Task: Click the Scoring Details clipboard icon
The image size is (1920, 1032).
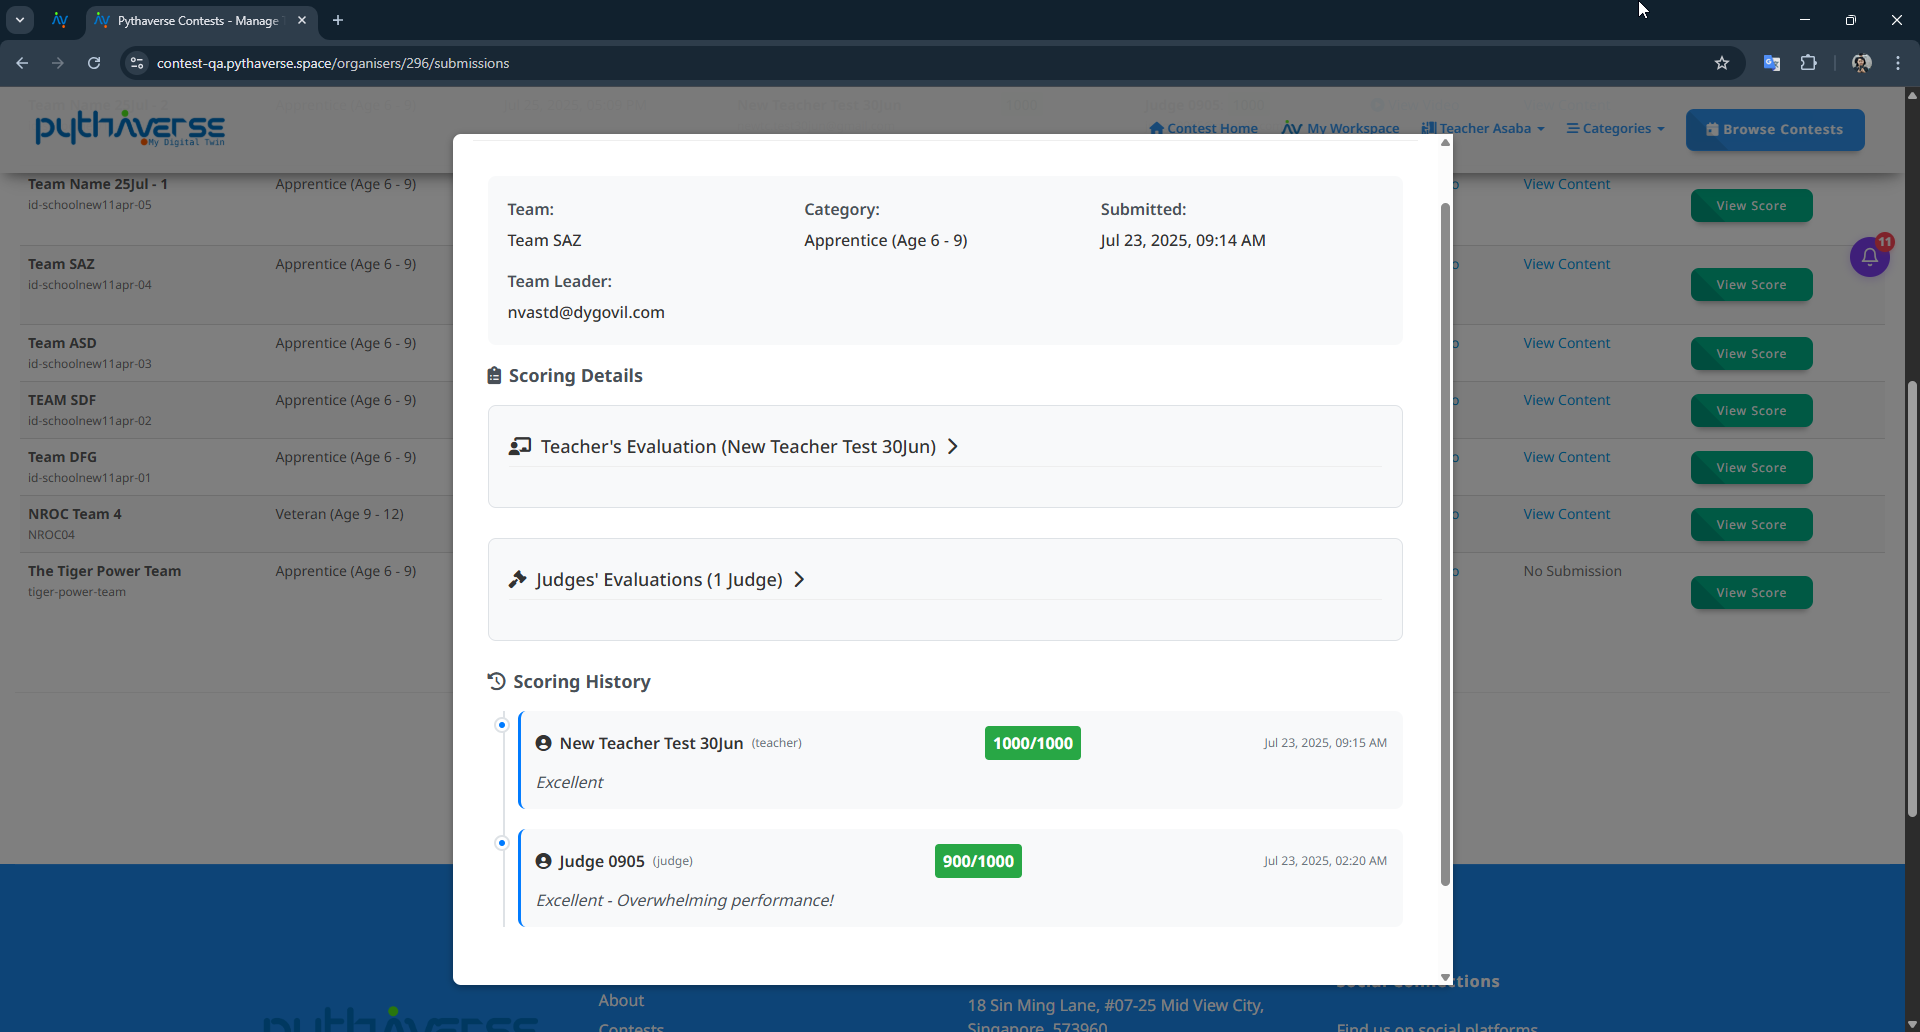Action: (494, 376)
